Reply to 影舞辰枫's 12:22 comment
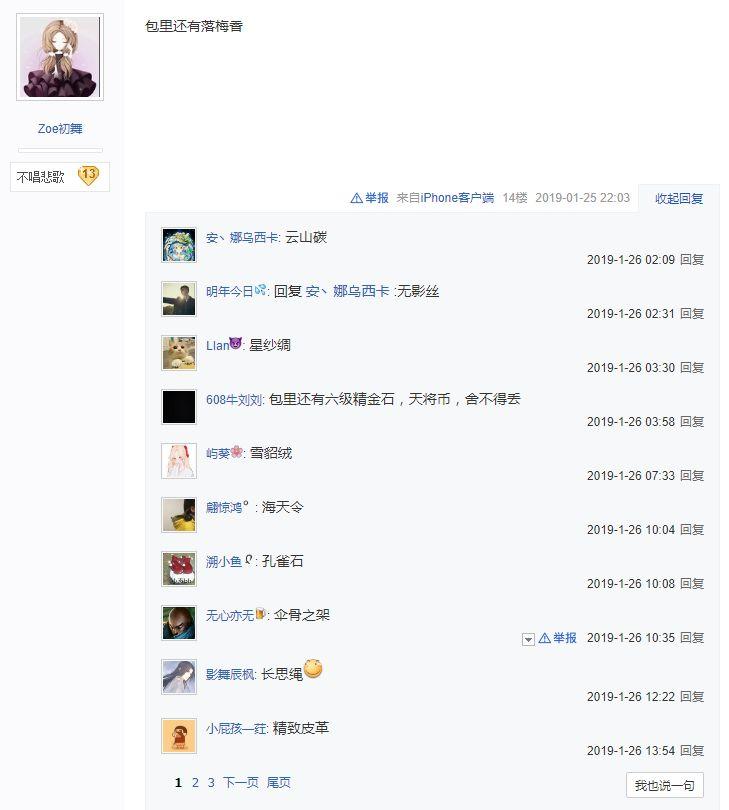 (692, 696)
